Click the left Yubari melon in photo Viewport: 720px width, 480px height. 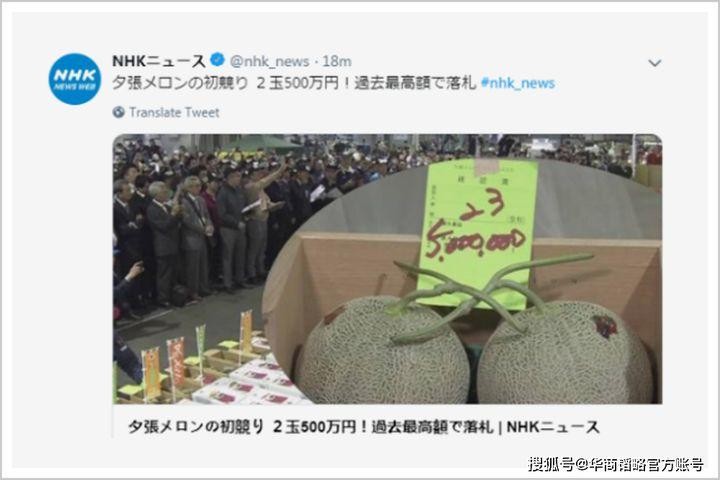(x=382, y=350)
